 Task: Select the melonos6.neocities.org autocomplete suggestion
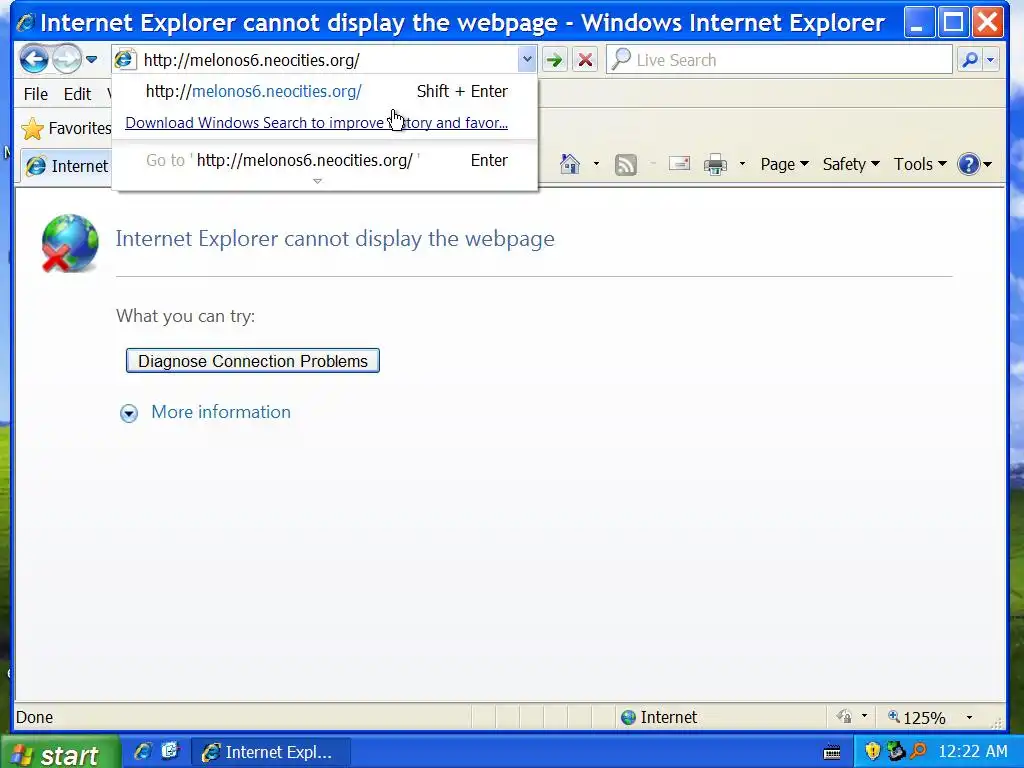(x=325, y=91)
